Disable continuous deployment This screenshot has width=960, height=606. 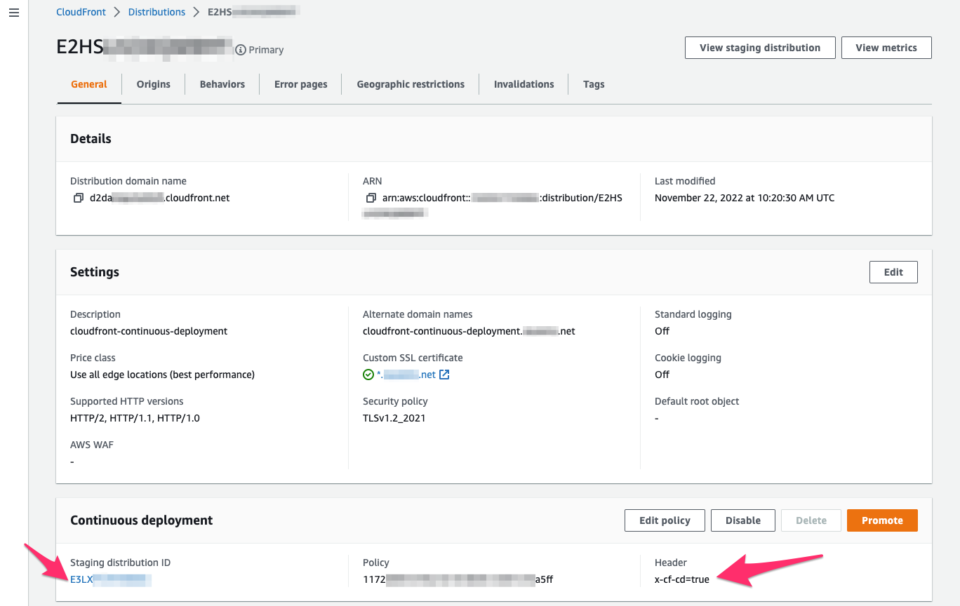(x=742, y=520)
